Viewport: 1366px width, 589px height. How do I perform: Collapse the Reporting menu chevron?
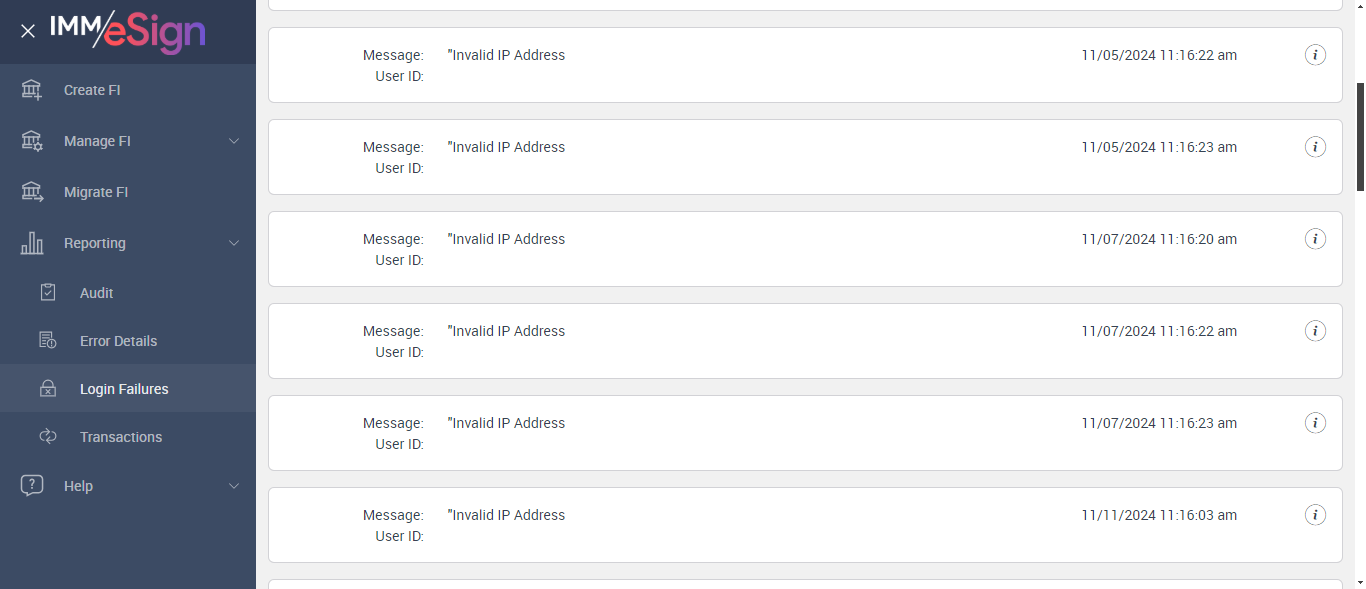coord(234,243)
